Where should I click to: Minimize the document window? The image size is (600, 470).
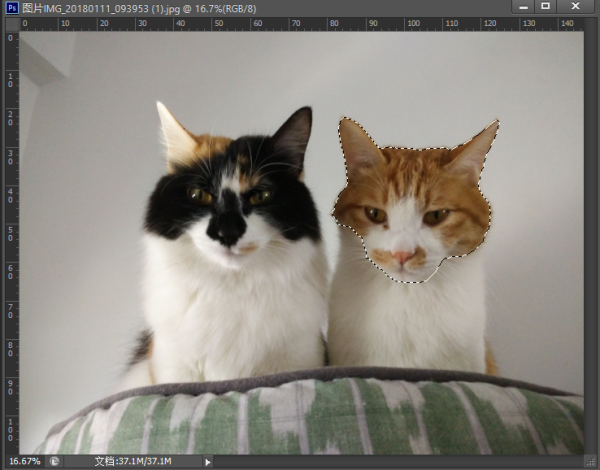521,6
